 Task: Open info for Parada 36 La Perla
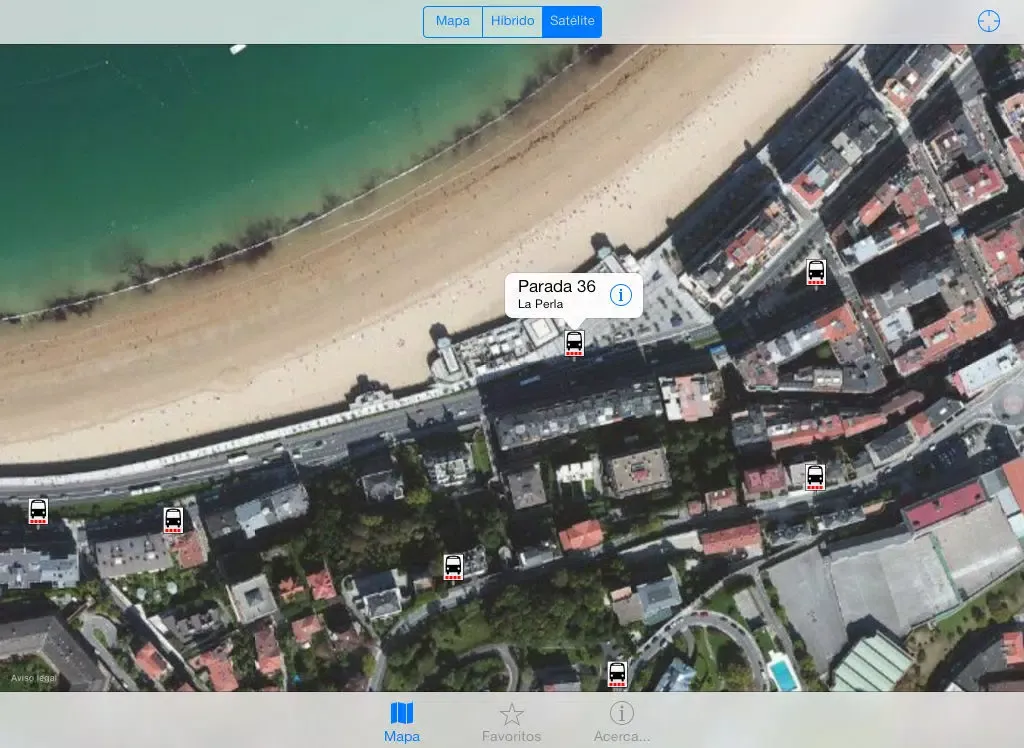pyautogui.click(x=620, y=295)
